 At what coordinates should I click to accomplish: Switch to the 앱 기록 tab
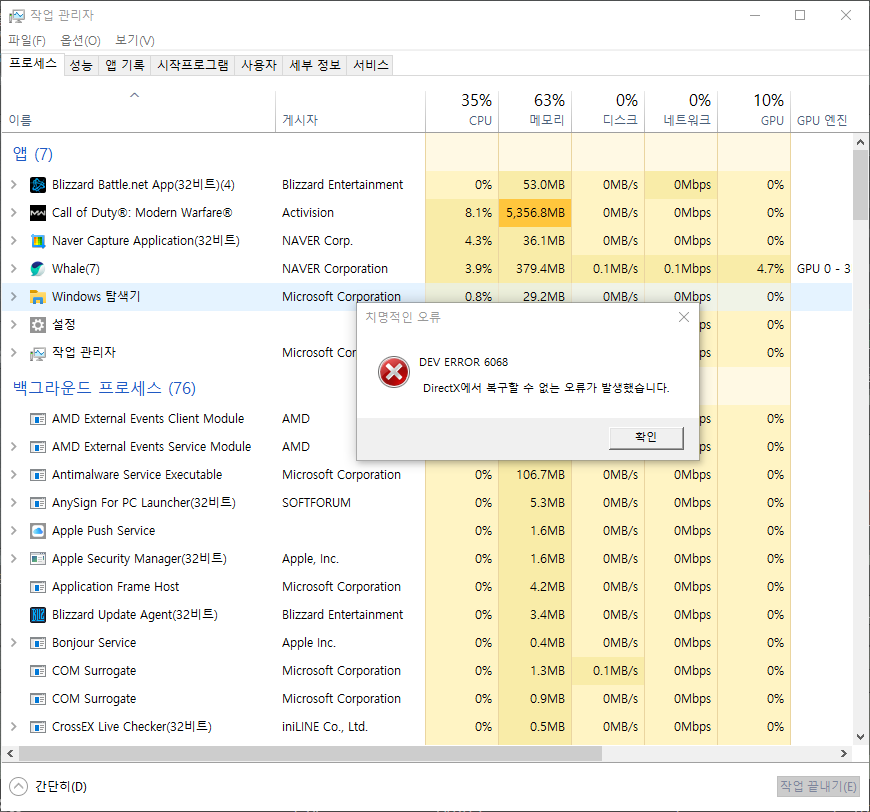coord(125,65)
